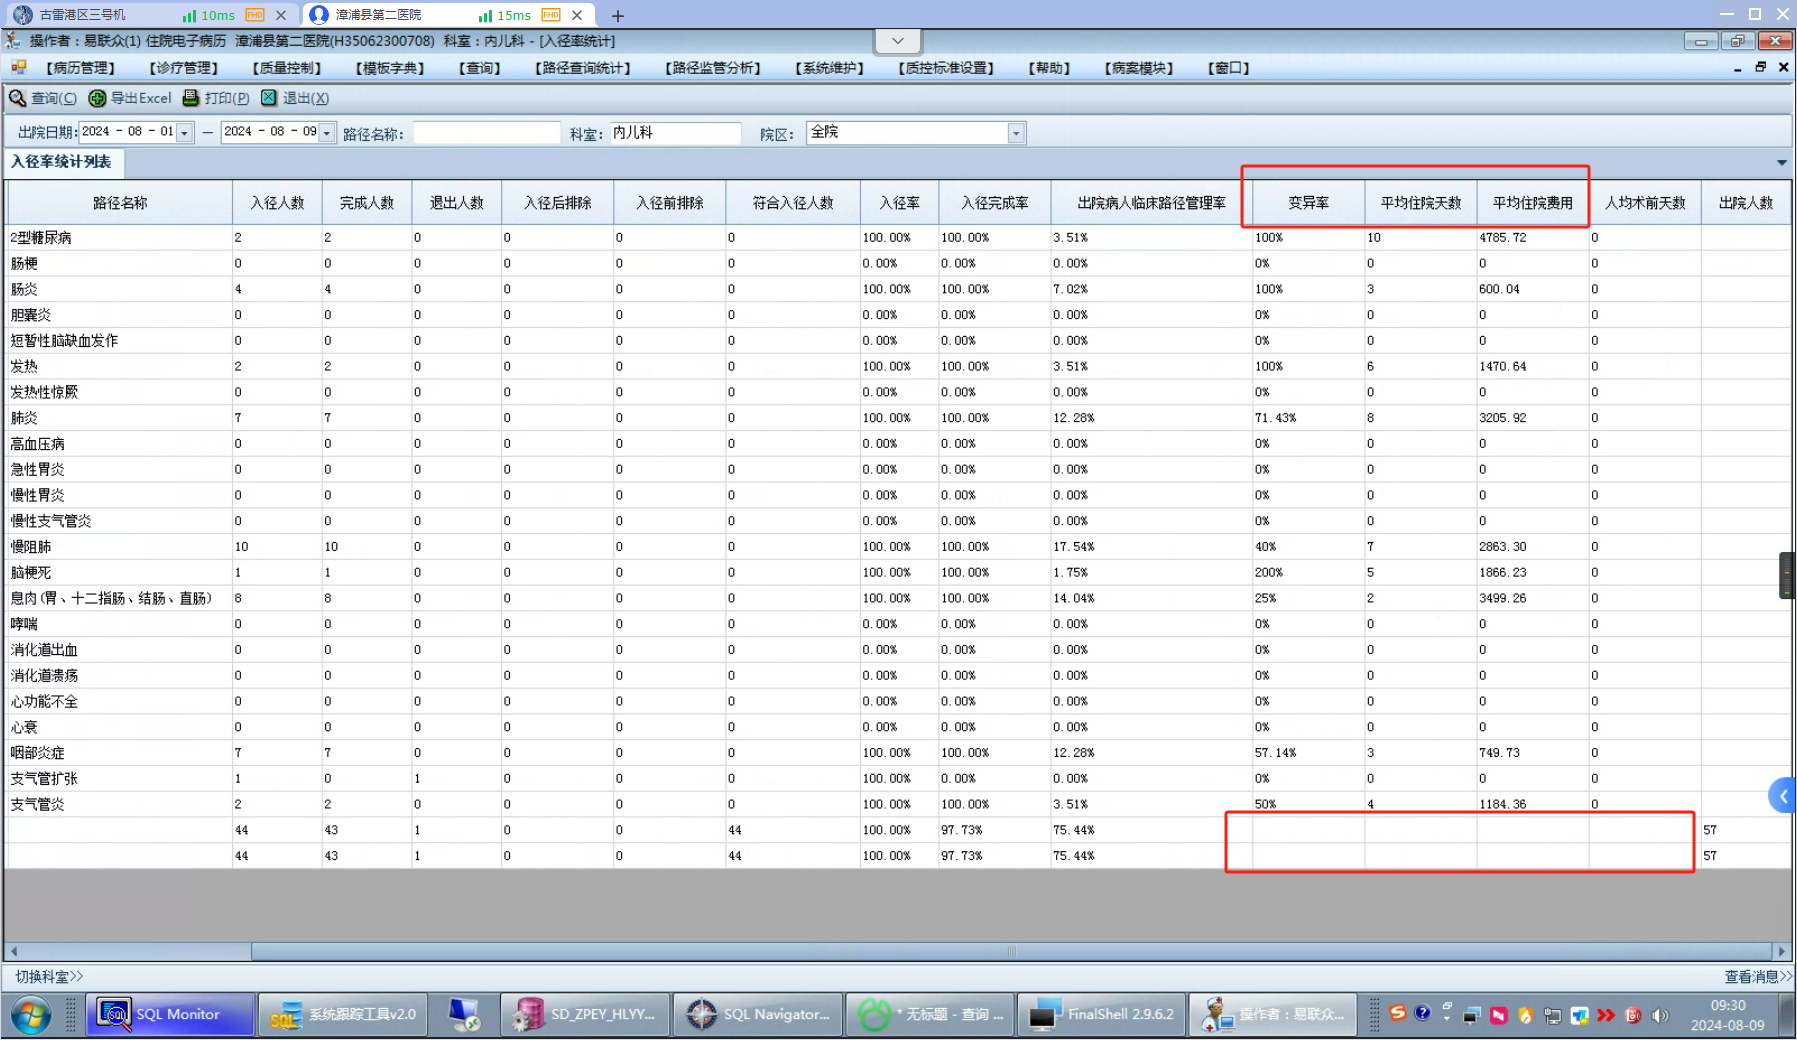The image size is (1797, 1040).
Task: Expand the 院区 combo box
Action: pyautogui.click(x=1016, y=133)
